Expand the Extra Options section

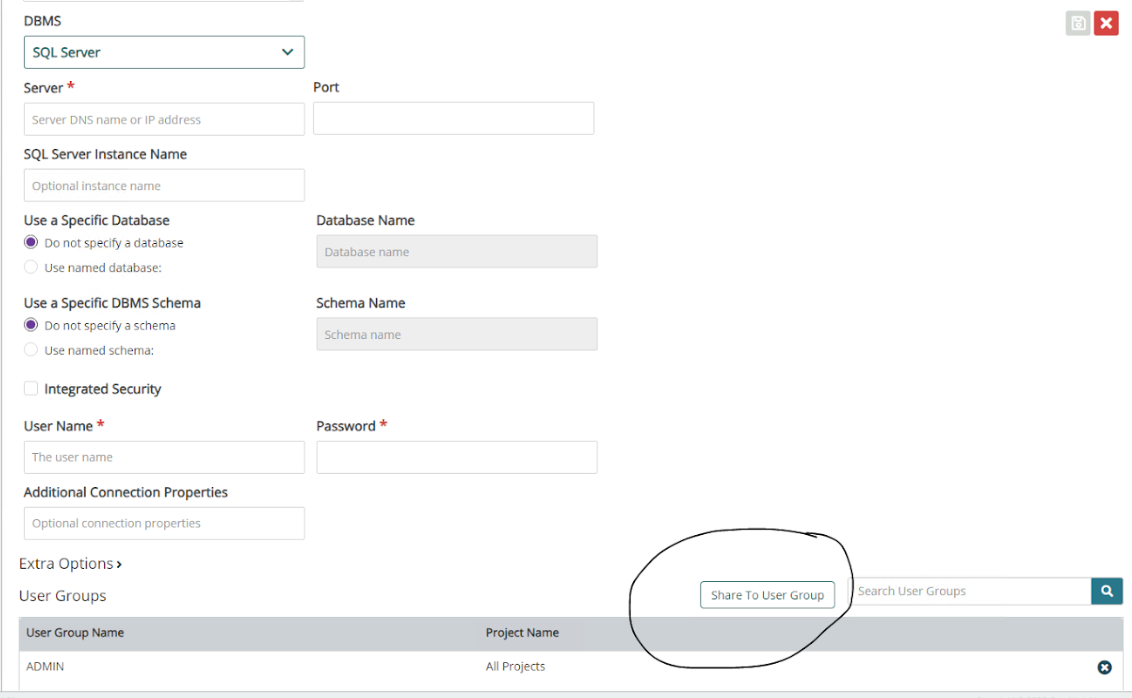pyautogui.click(x=70, y=564)
